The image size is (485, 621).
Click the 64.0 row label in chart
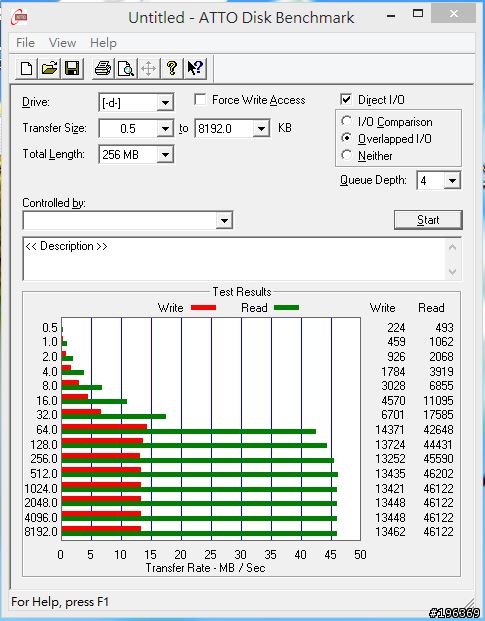(47, 430)
